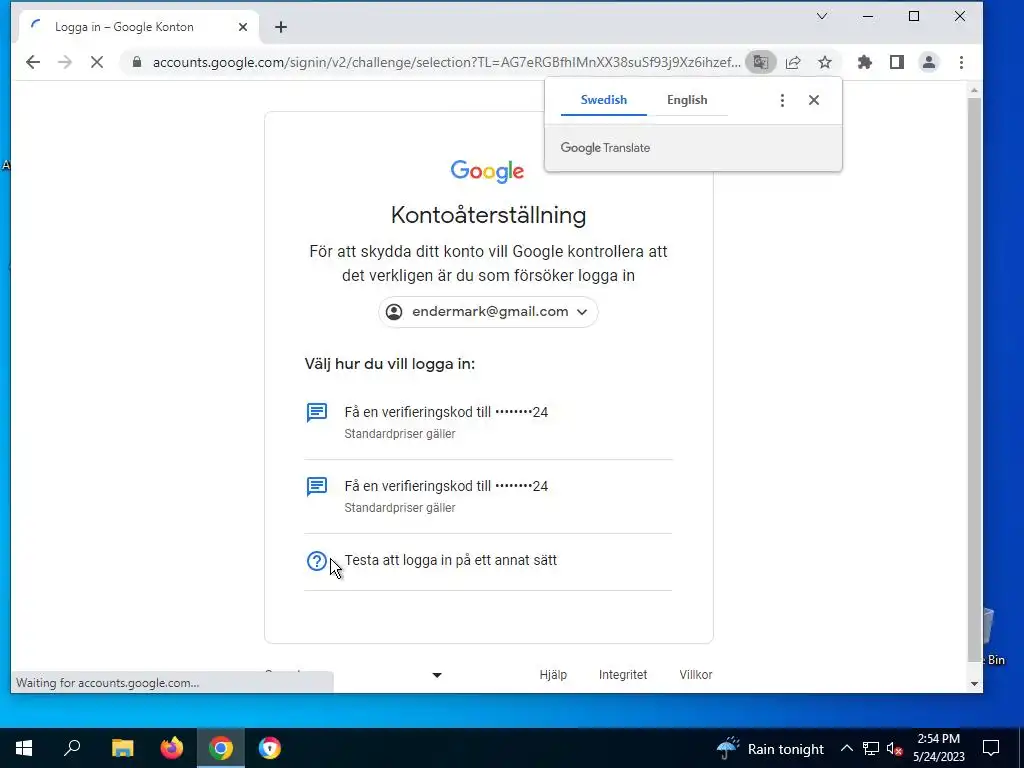This screenshot has width=1024, height=768.
Task: Click the Chrome taskbar icon
Action: coord(221,748)
